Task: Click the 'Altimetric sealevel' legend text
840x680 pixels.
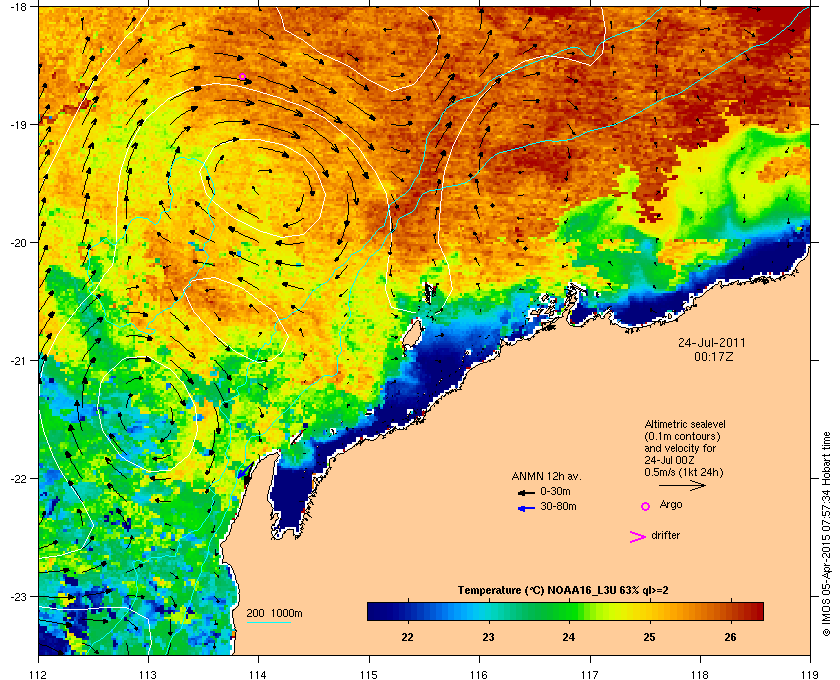Action: click(x=685, y=424)
